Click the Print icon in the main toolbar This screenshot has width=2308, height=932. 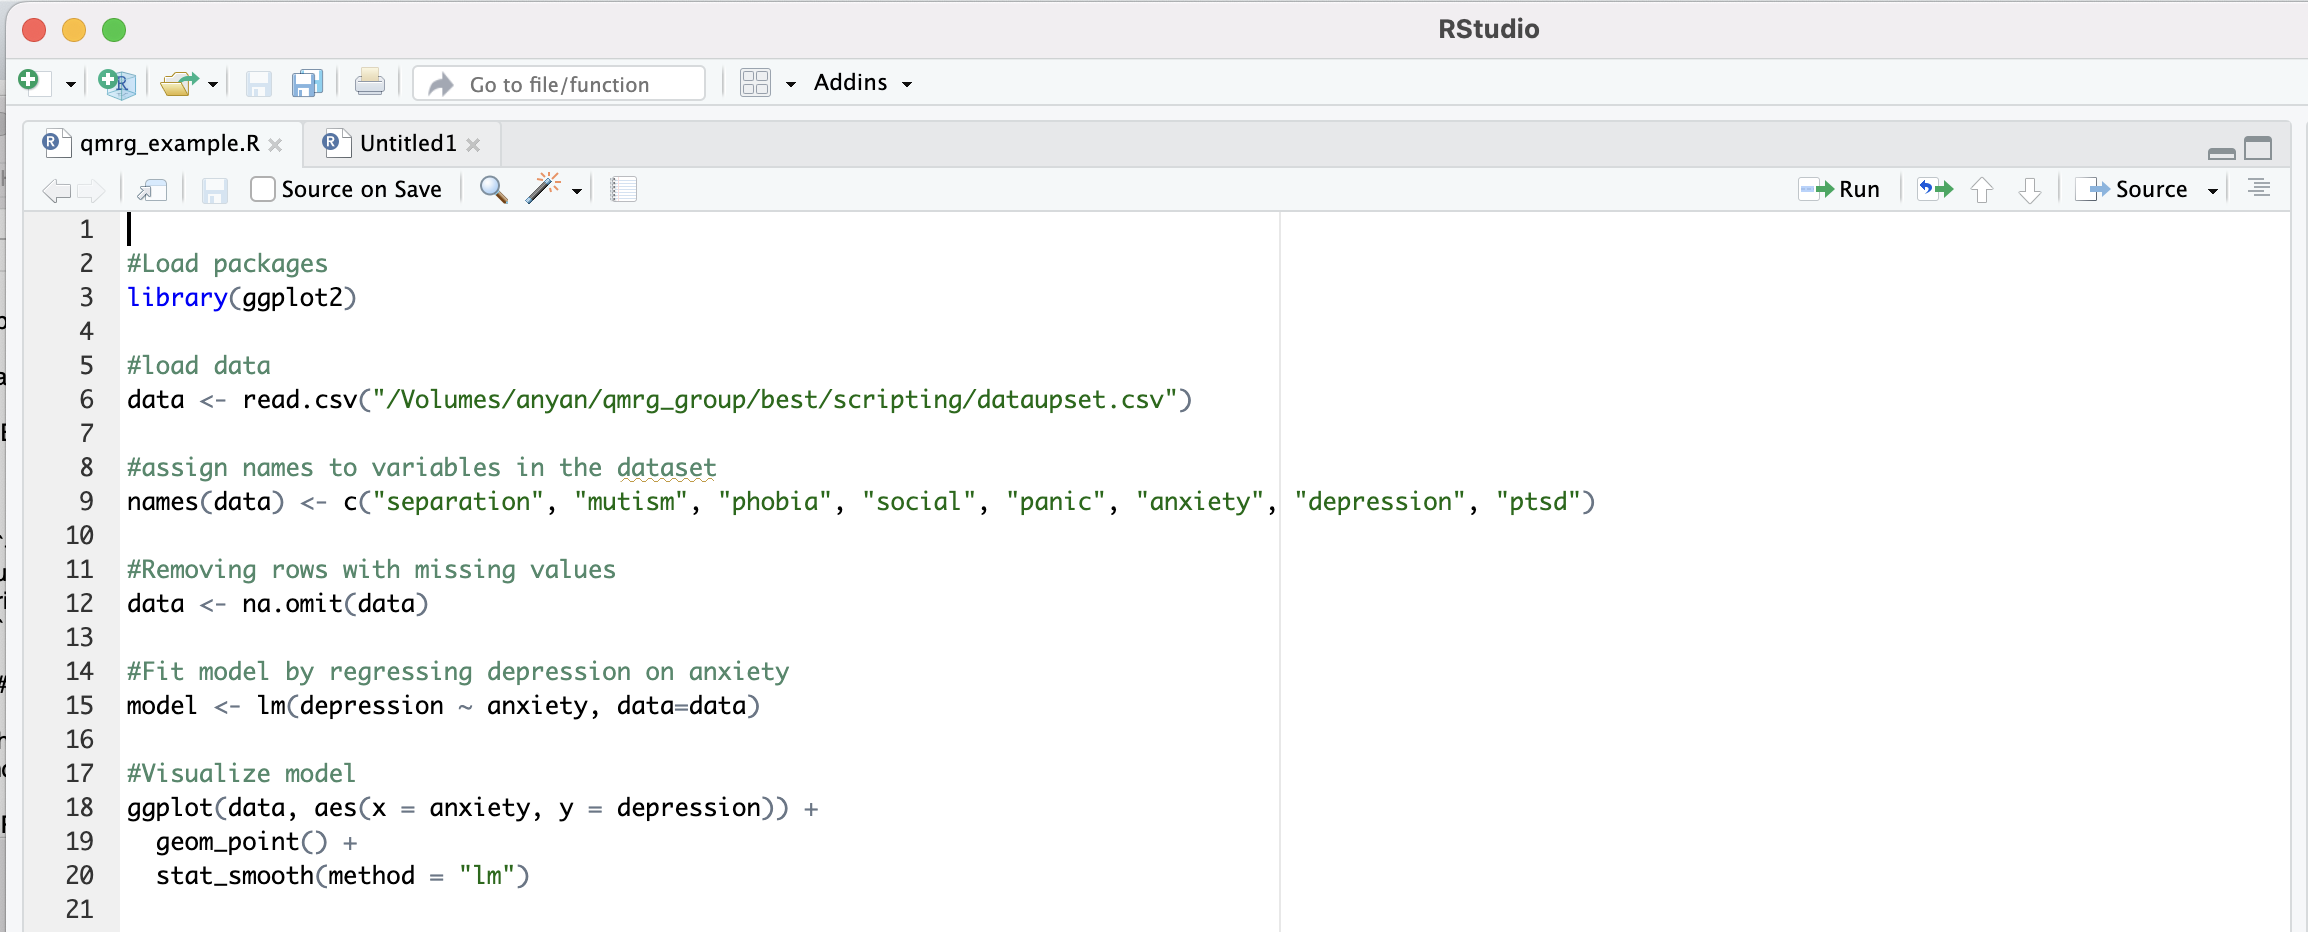369,83
